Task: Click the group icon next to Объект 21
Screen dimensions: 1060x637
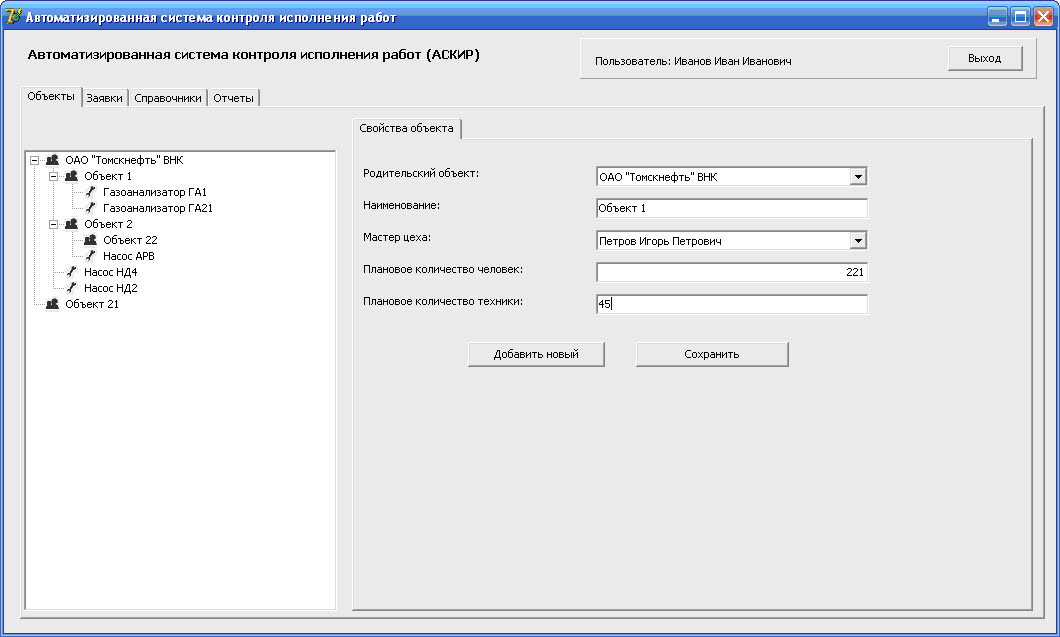Action: coord(52,304)
